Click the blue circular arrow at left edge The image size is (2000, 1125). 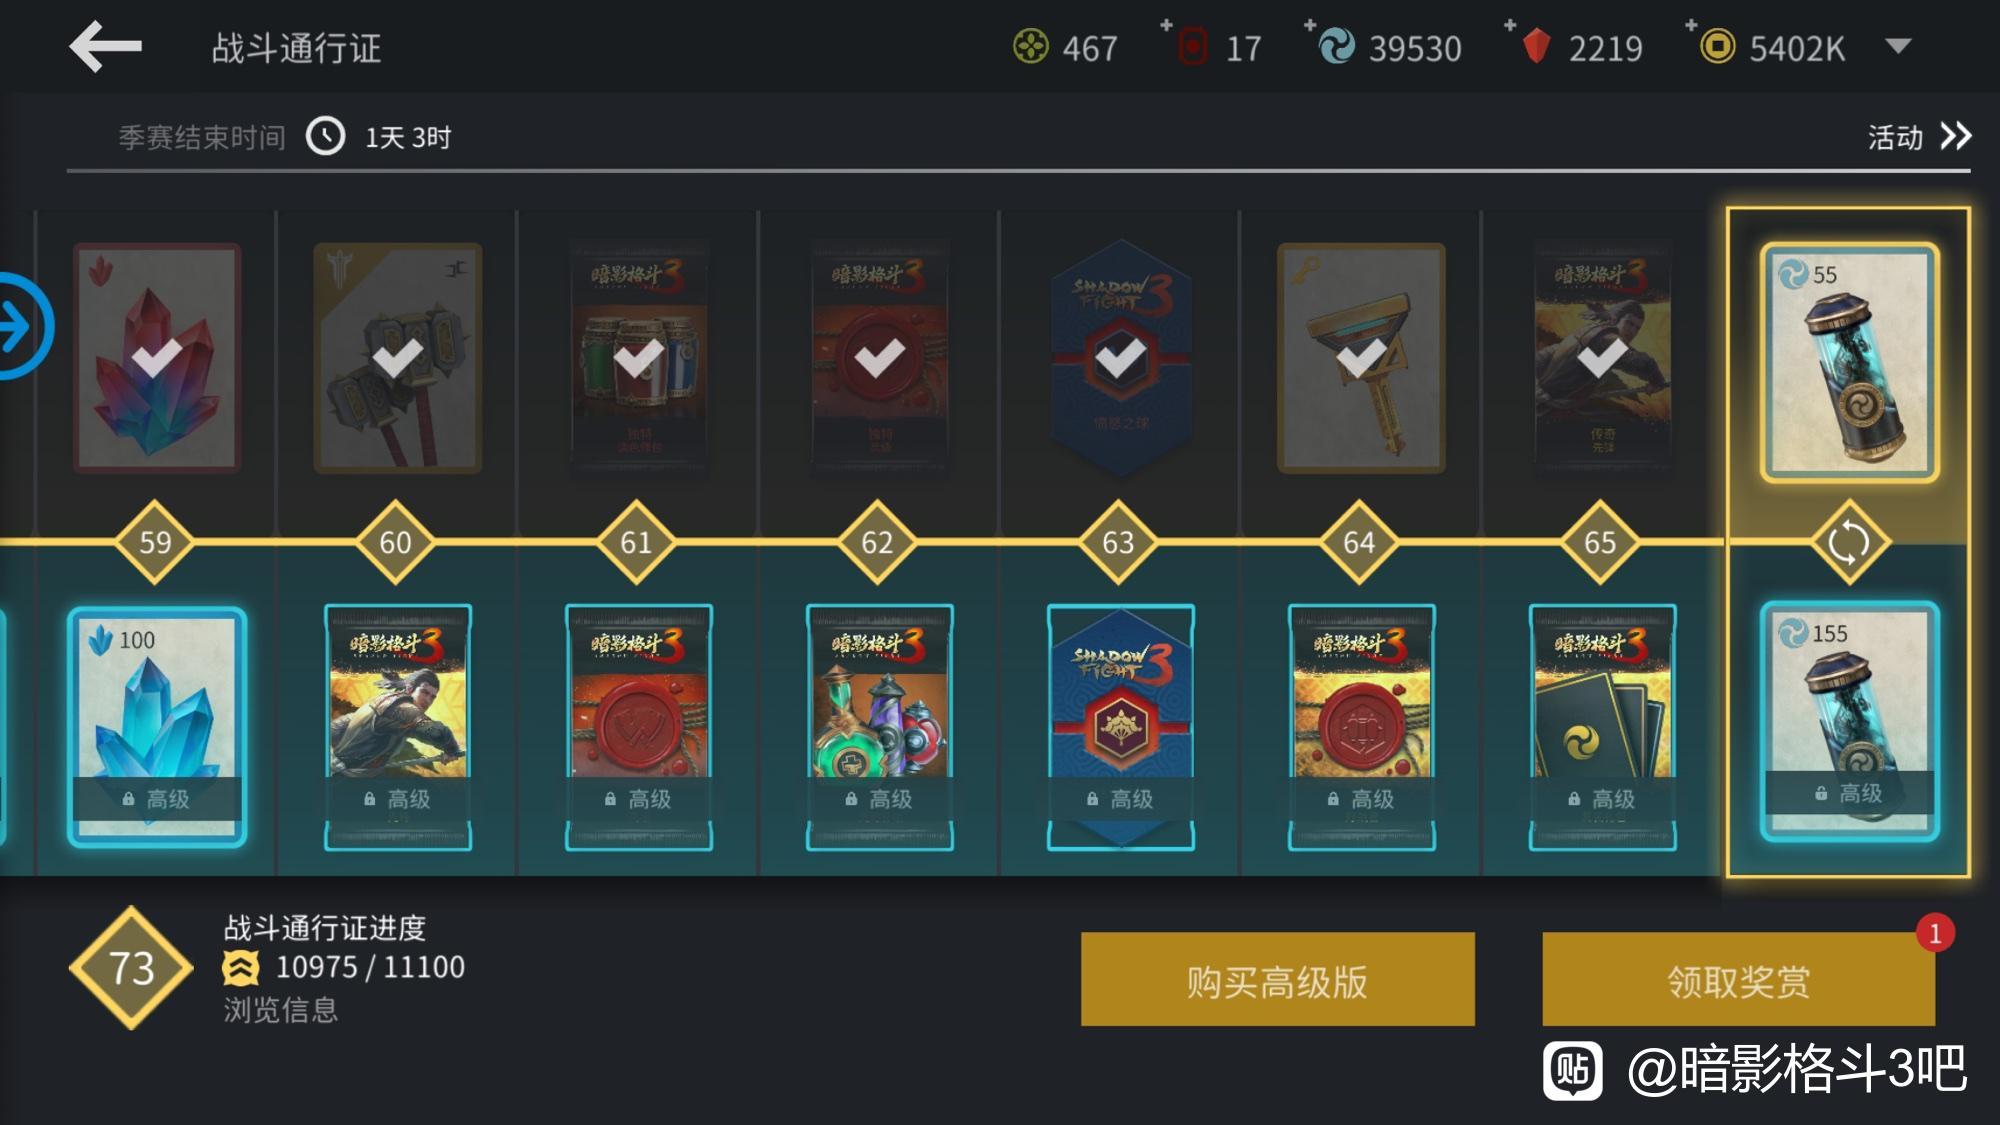[x=20, y=326]
